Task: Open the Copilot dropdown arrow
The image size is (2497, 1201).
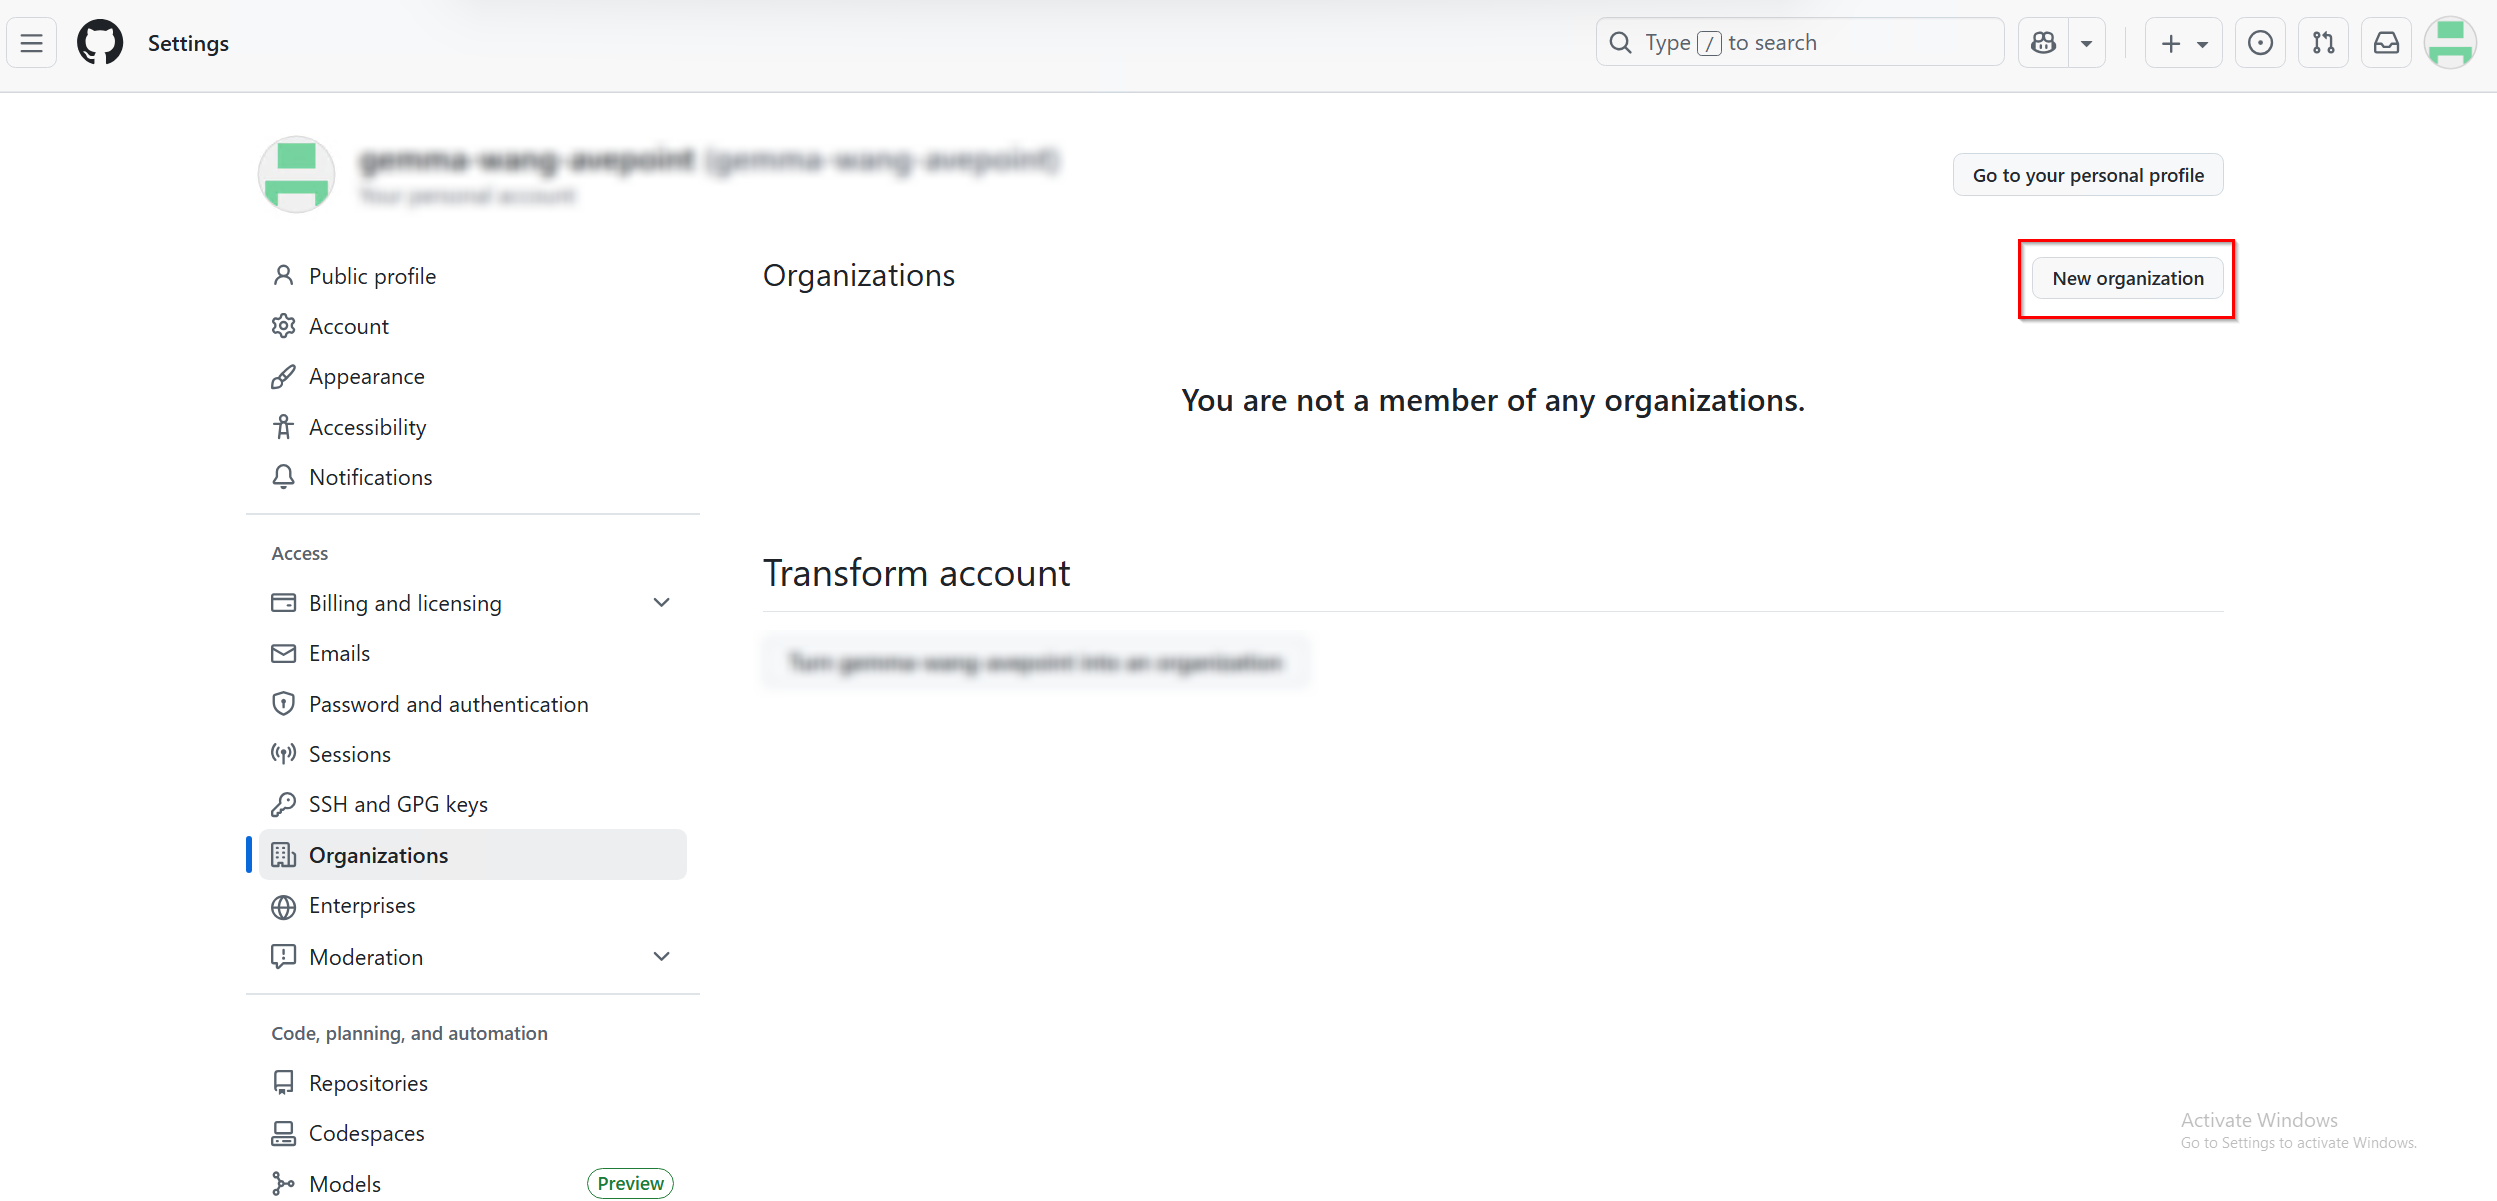Action: 2087,42
